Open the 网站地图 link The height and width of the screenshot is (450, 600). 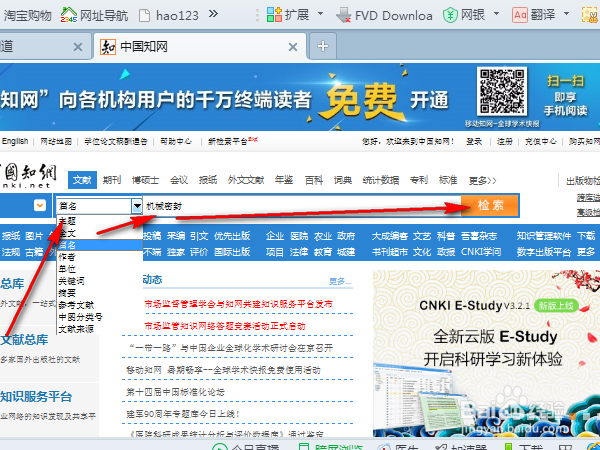pyautogui.click(x=56, y=142)
